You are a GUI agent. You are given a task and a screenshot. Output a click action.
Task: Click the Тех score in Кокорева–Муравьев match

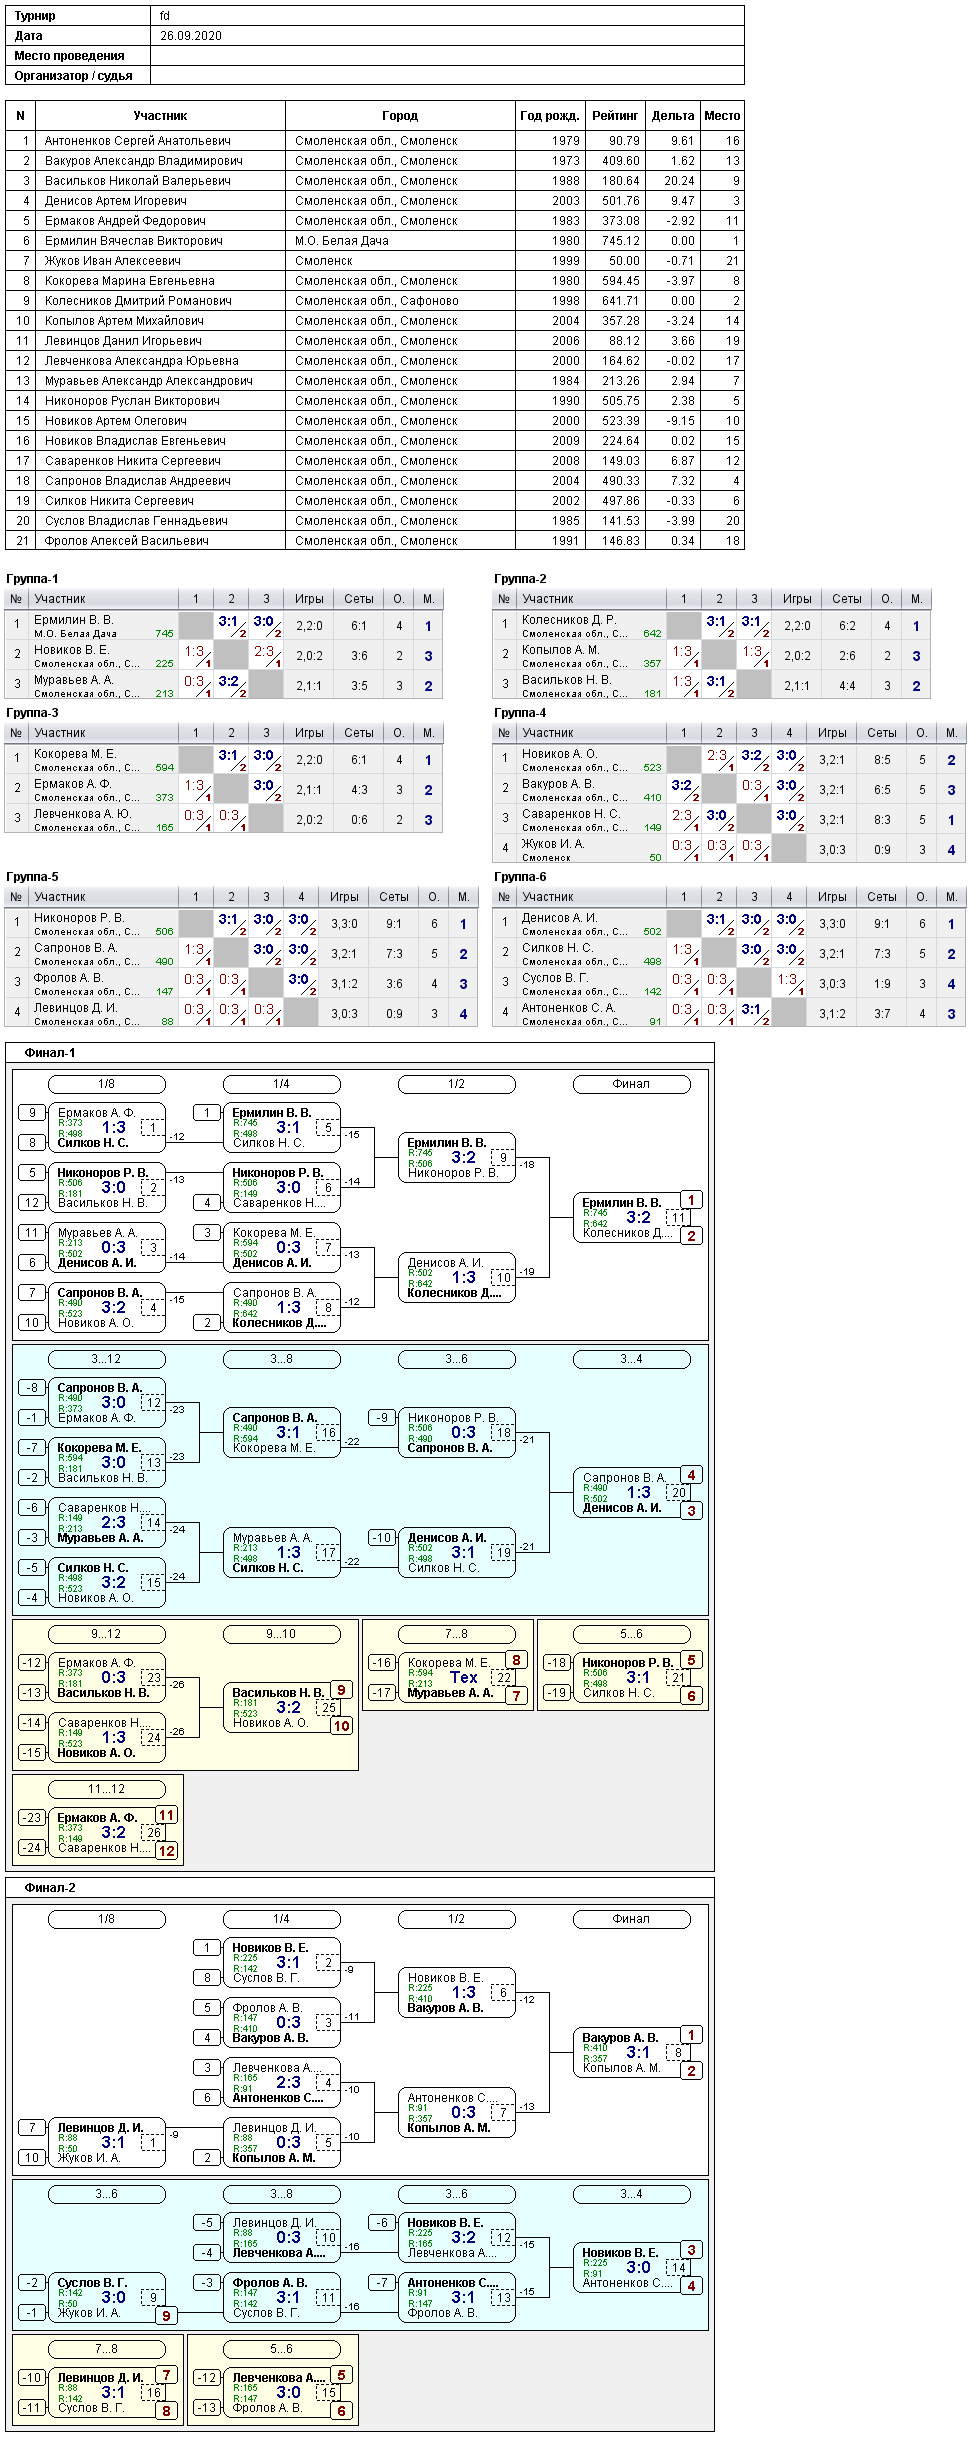point(463,1678)
